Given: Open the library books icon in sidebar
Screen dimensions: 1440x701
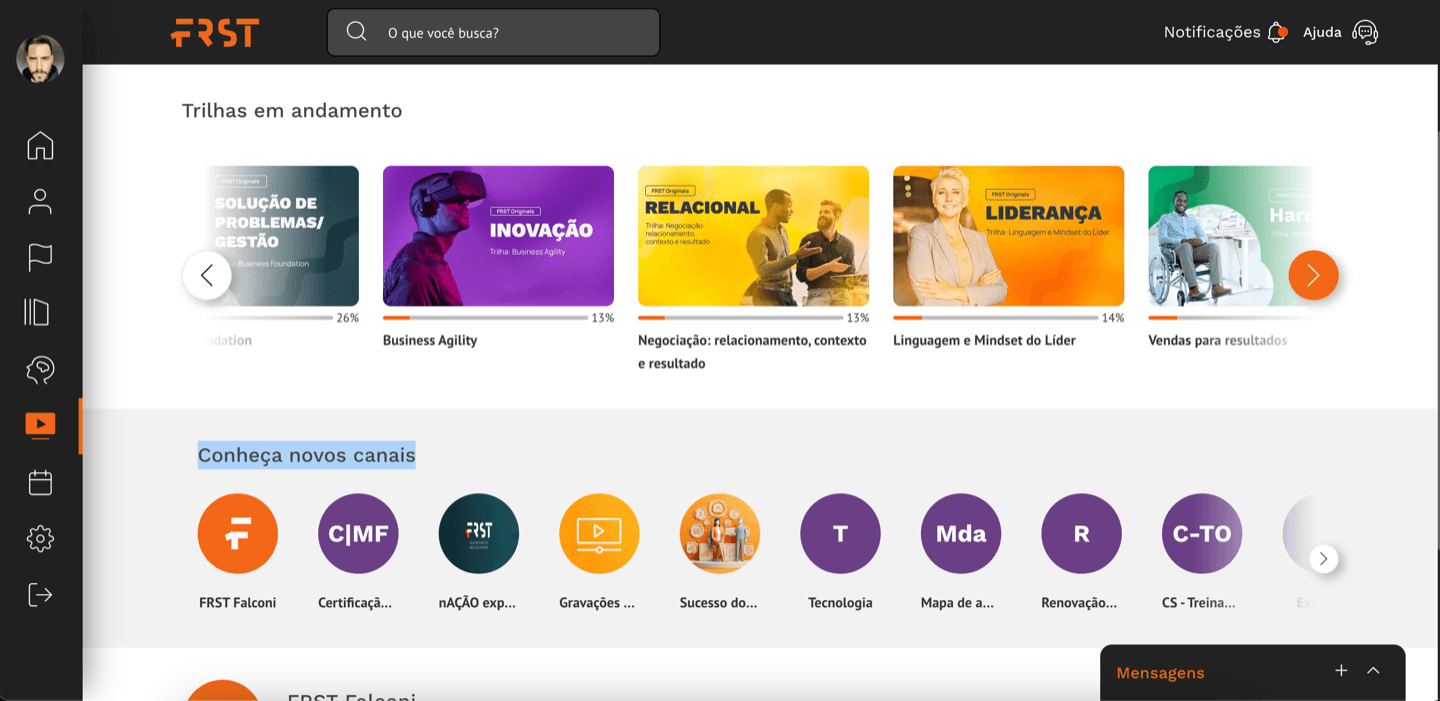Looking at the screenshot, I should 37,312.
